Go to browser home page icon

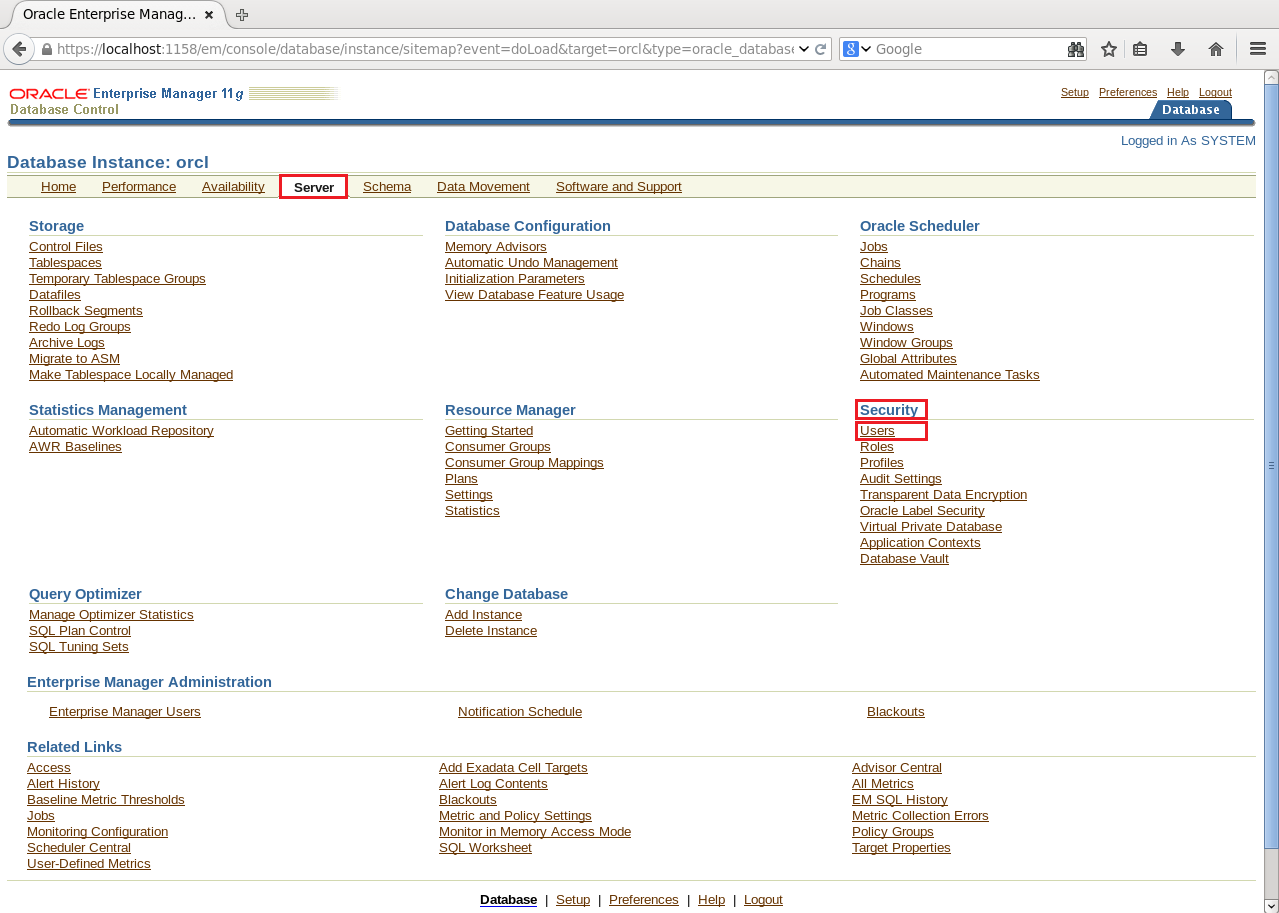tap(1216, 49)
